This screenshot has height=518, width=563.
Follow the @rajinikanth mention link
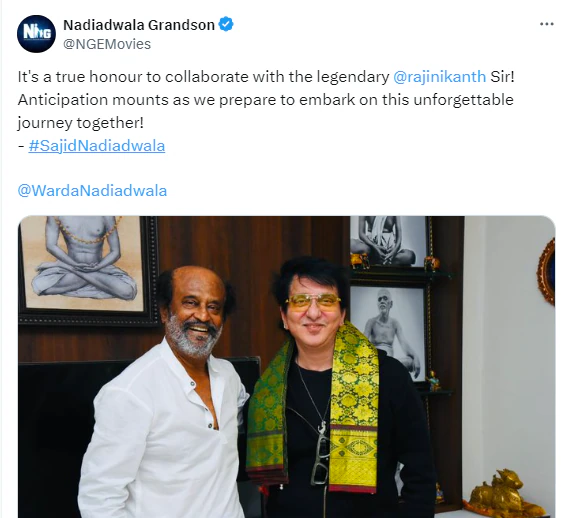click(x=439, y=77)
